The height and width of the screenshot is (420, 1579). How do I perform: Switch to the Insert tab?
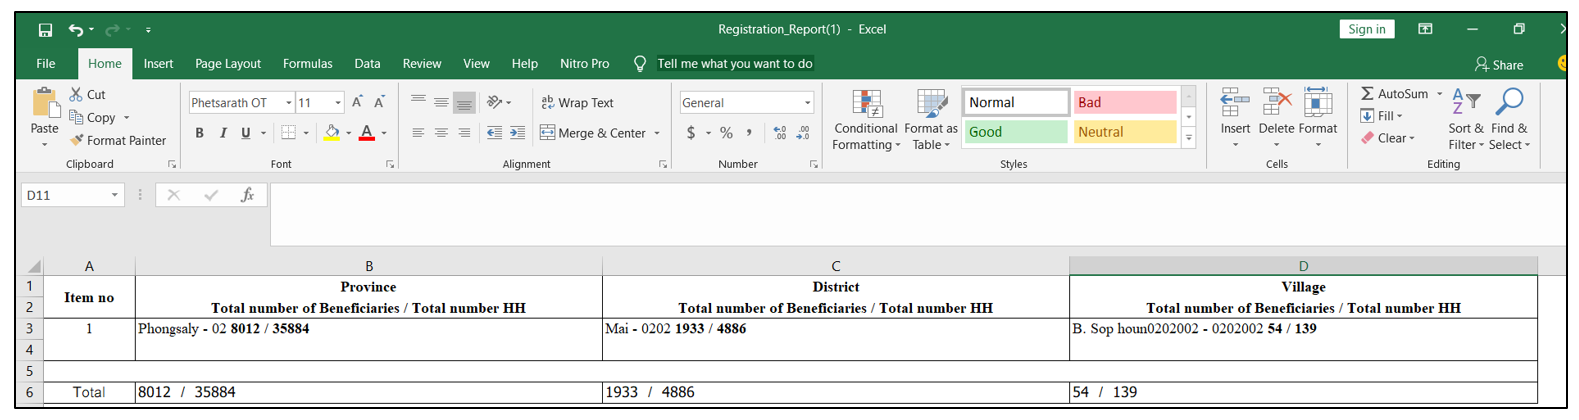158,64
